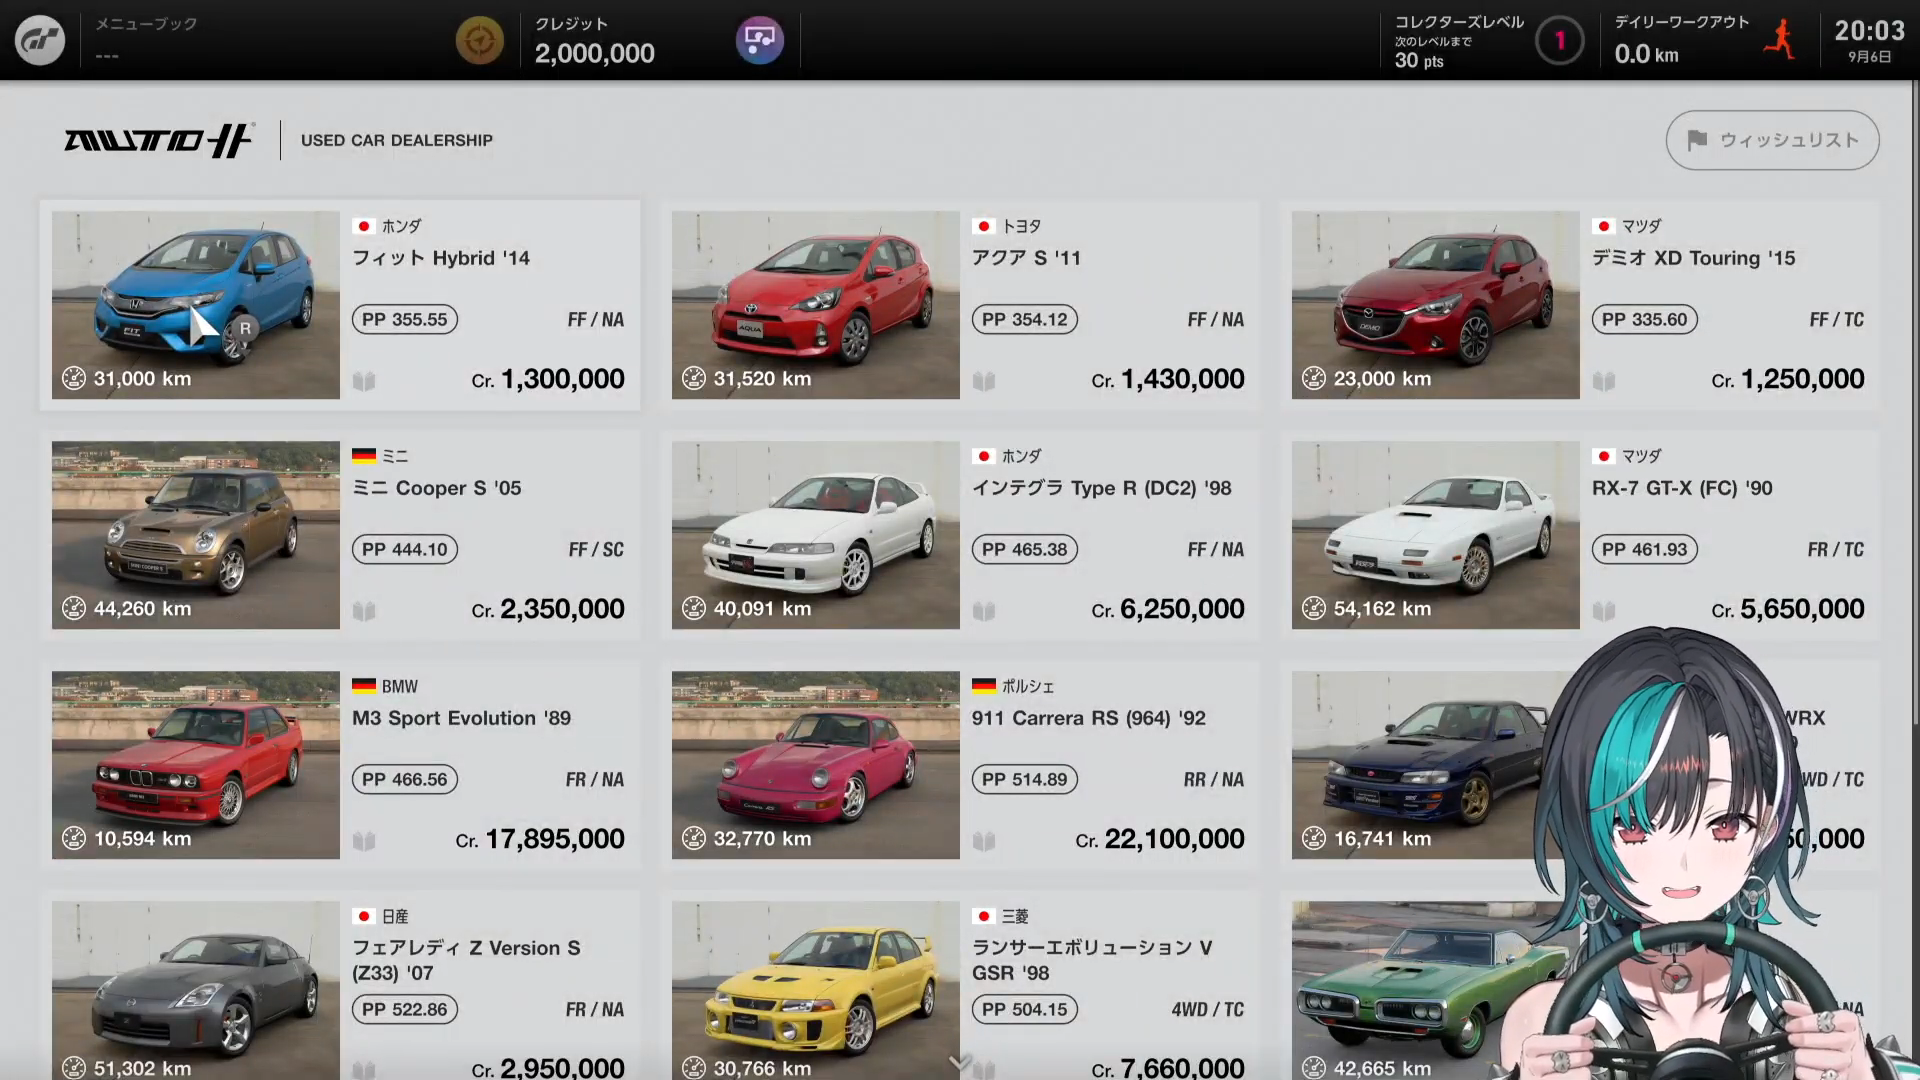
Task: Choose the 911 Carrera RS (964) '92 listing
Action: pyautogui.click(x=960, y=765)
